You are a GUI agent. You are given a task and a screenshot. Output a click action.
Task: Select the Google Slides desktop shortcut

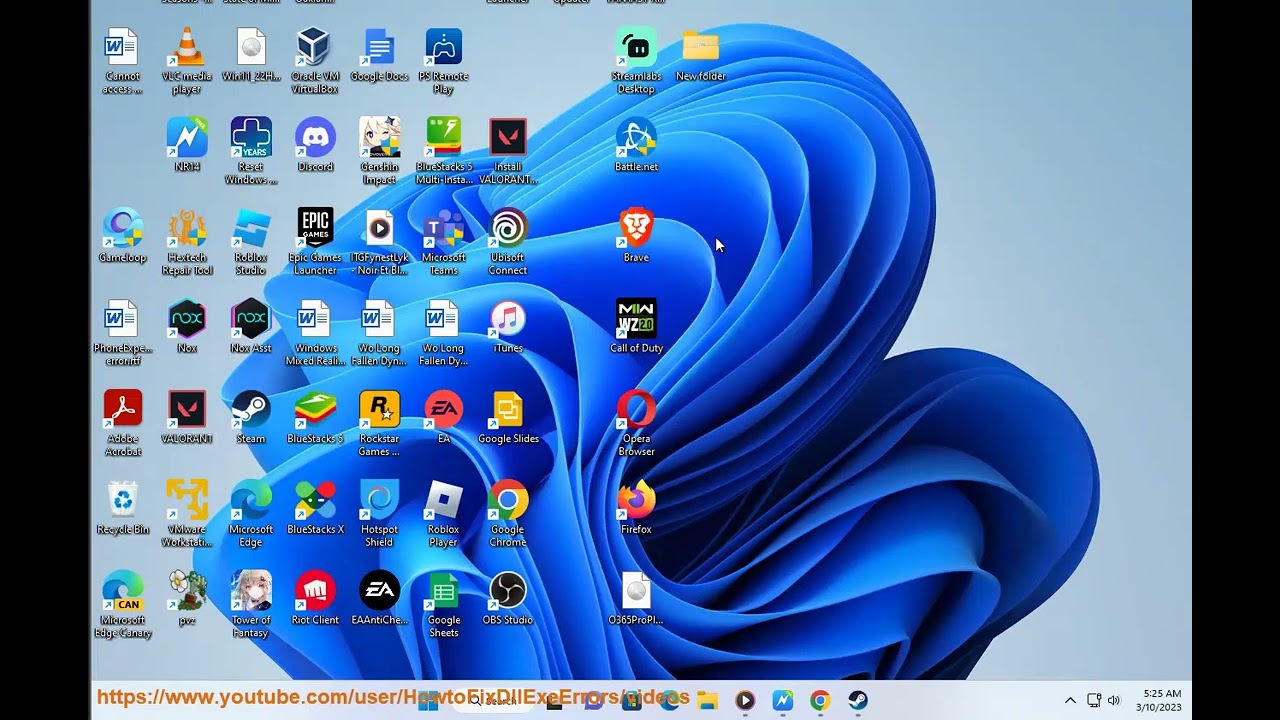[x=507, y=418]
